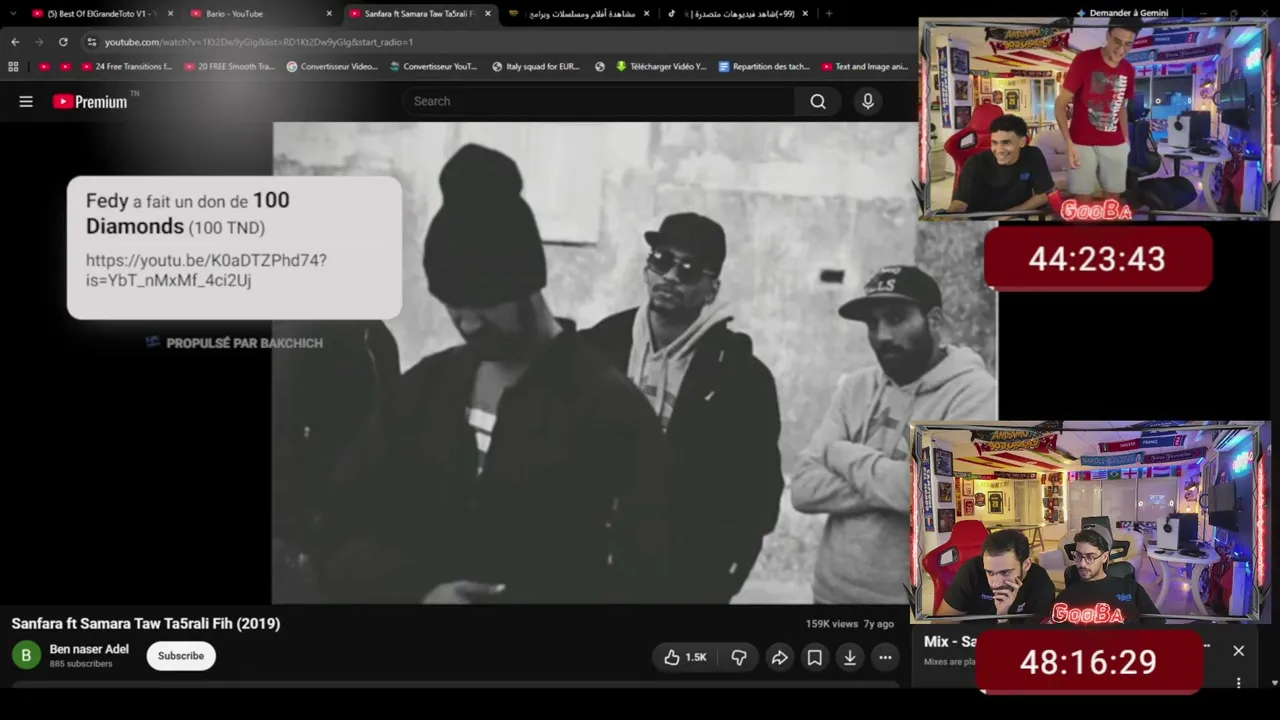Open the Convertisseur YouT... bookmark
Image resolution: width=1280 pixels, height=720 pixels.
pos(434,67)
